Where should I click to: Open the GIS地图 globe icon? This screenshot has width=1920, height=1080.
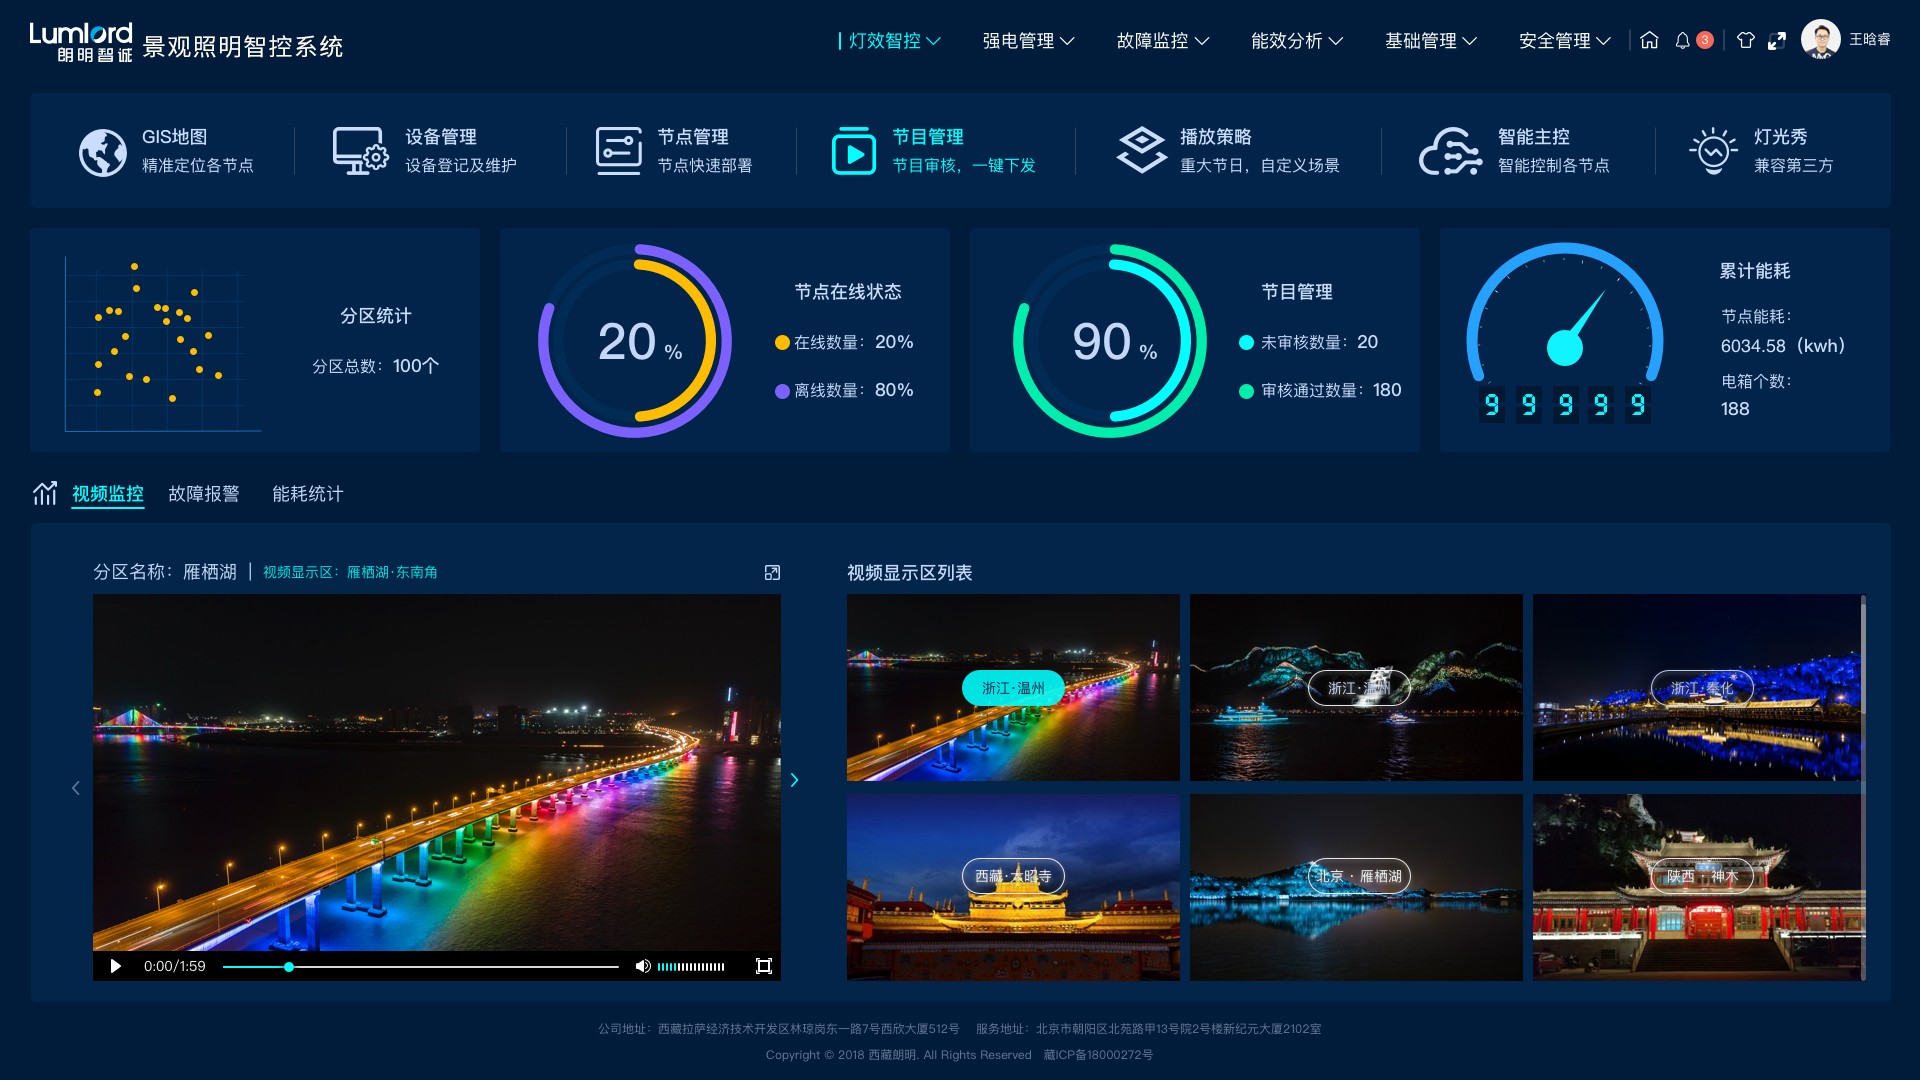[x=103, y=152]
